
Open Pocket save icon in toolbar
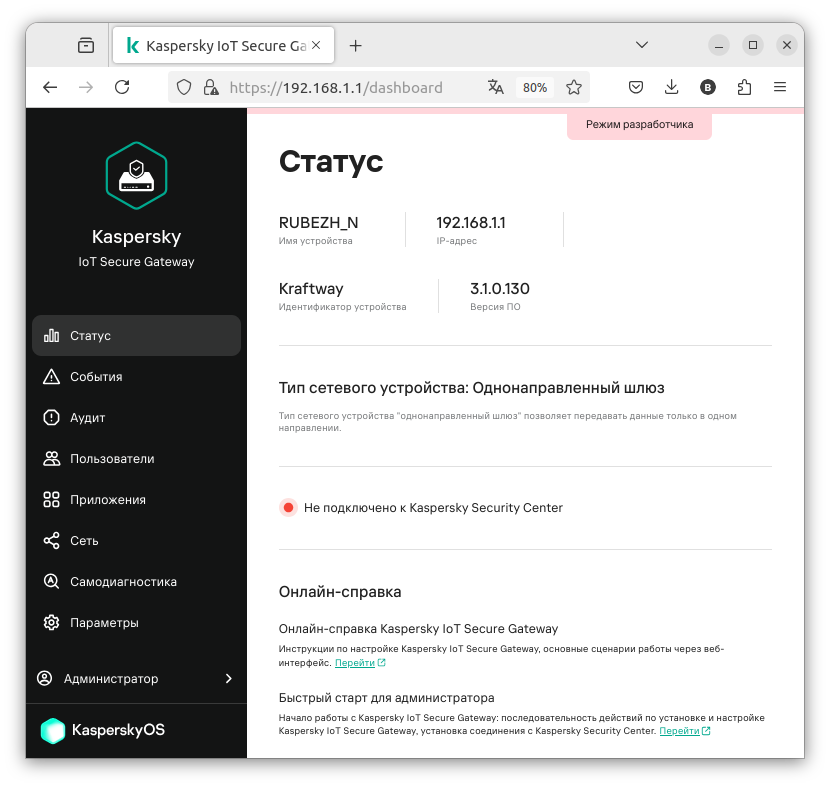tap(636, 87)
